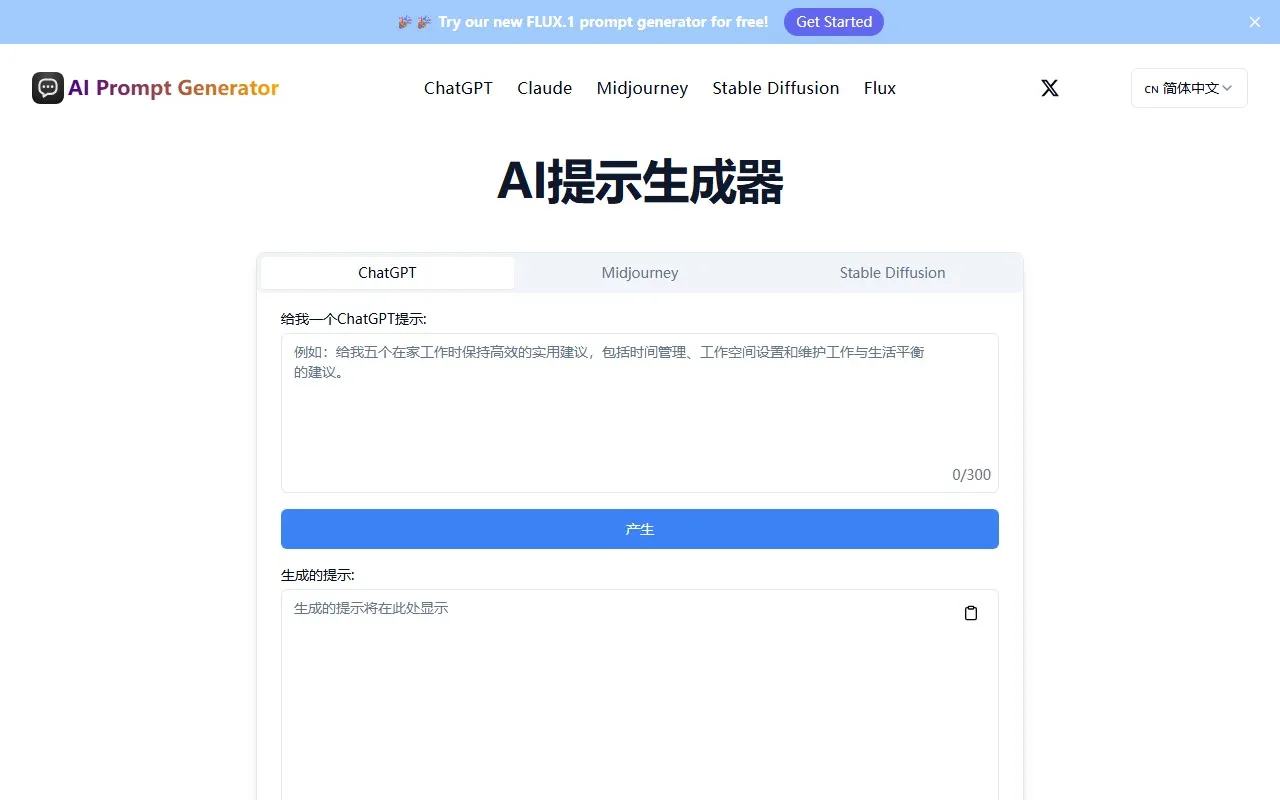Click the Get Started button
The width and height of the screenshot is (1280, 800).
(x=834, y=21)
